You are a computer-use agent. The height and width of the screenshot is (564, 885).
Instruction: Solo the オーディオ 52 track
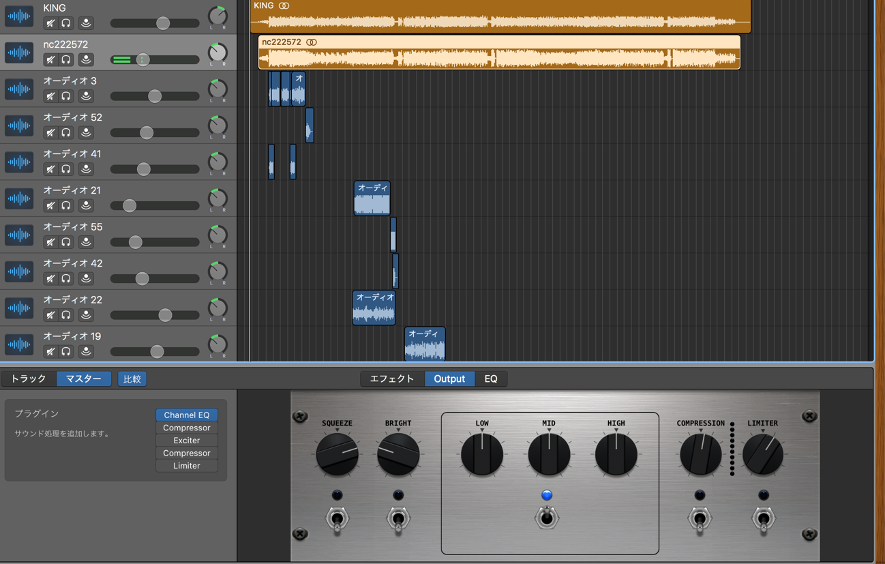[66, 132]
